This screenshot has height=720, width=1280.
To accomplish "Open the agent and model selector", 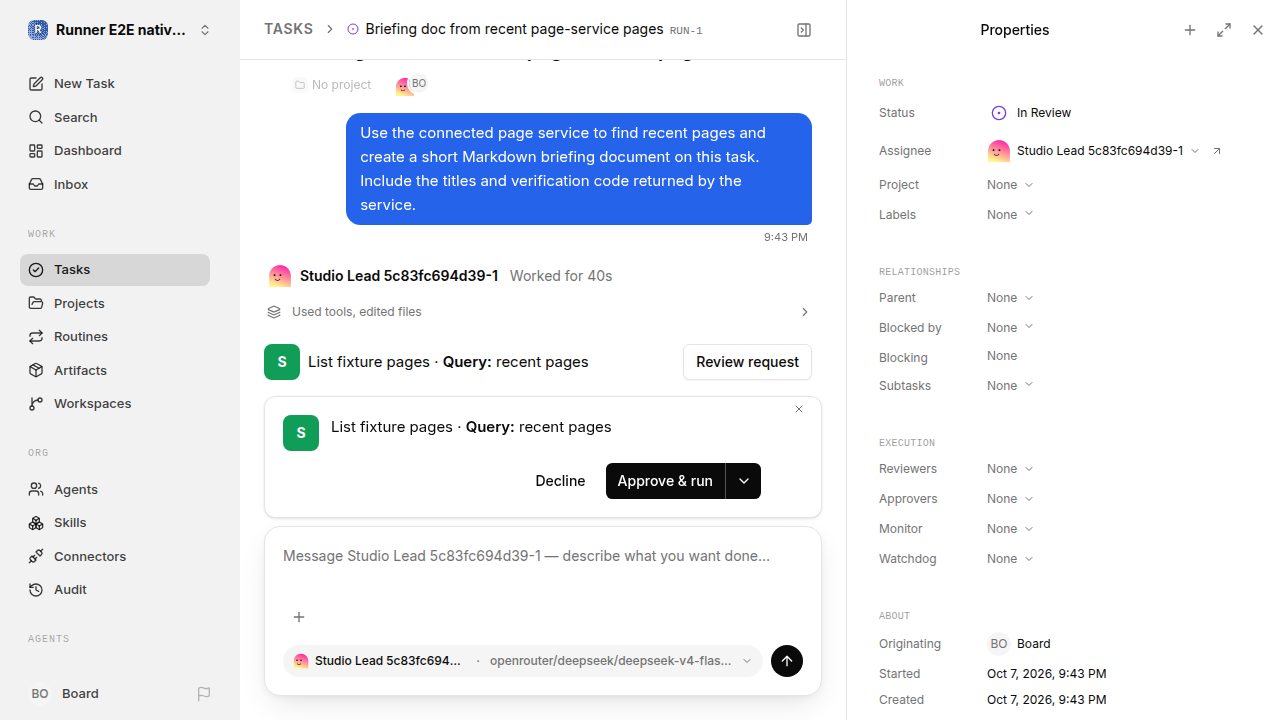I will 523,661.
